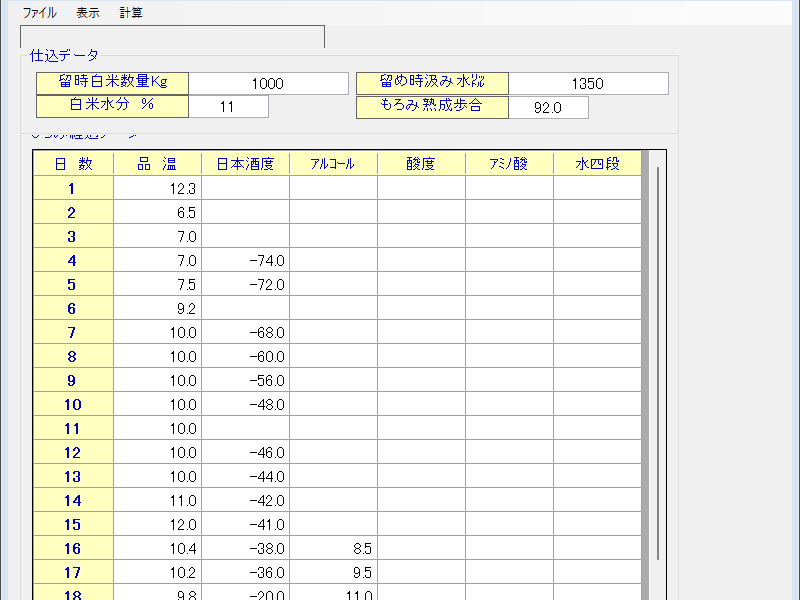Select the 12.3 temperature cell in row 1
Viewport: 800px width, 600px height.
158,188
